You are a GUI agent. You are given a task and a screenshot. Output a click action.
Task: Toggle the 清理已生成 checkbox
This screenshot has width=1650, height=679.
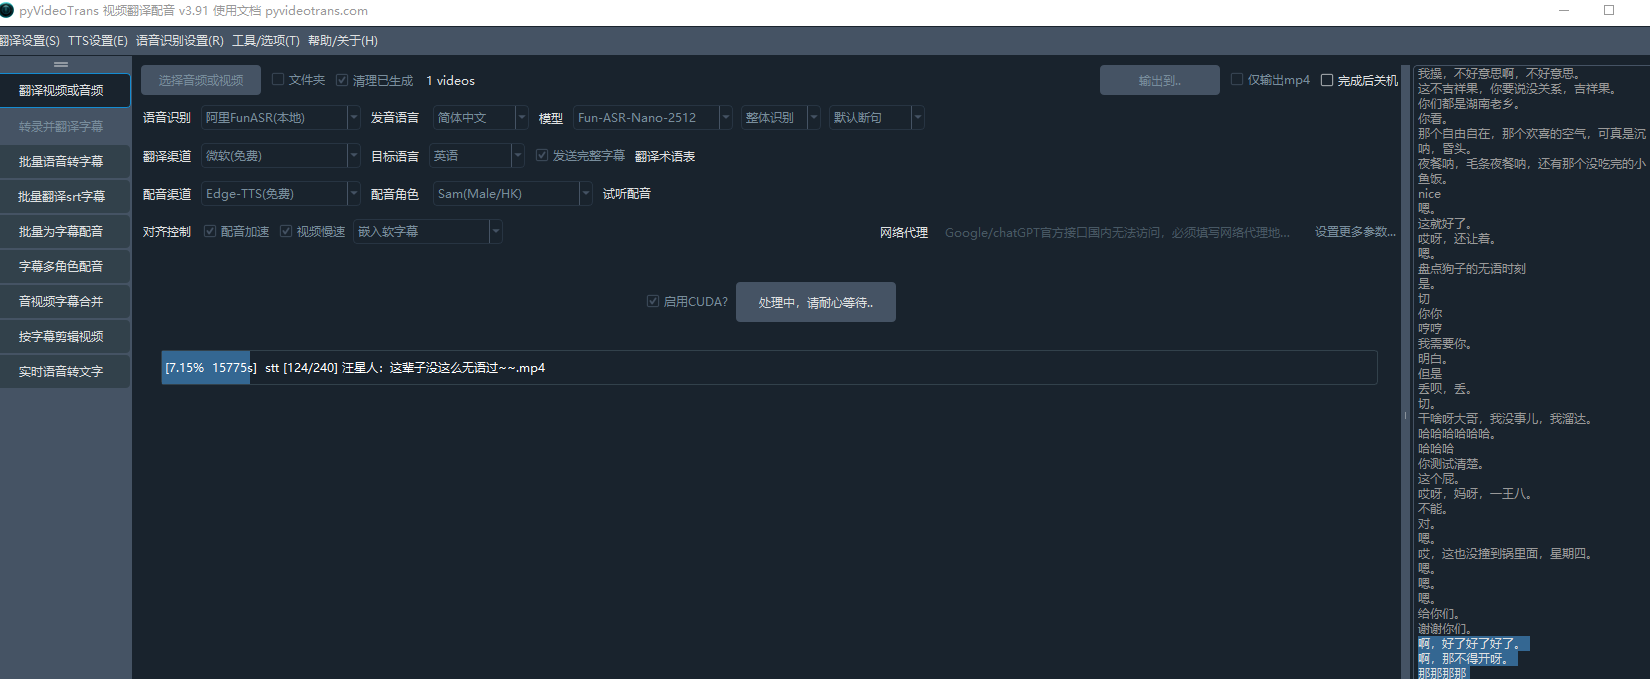342,80
